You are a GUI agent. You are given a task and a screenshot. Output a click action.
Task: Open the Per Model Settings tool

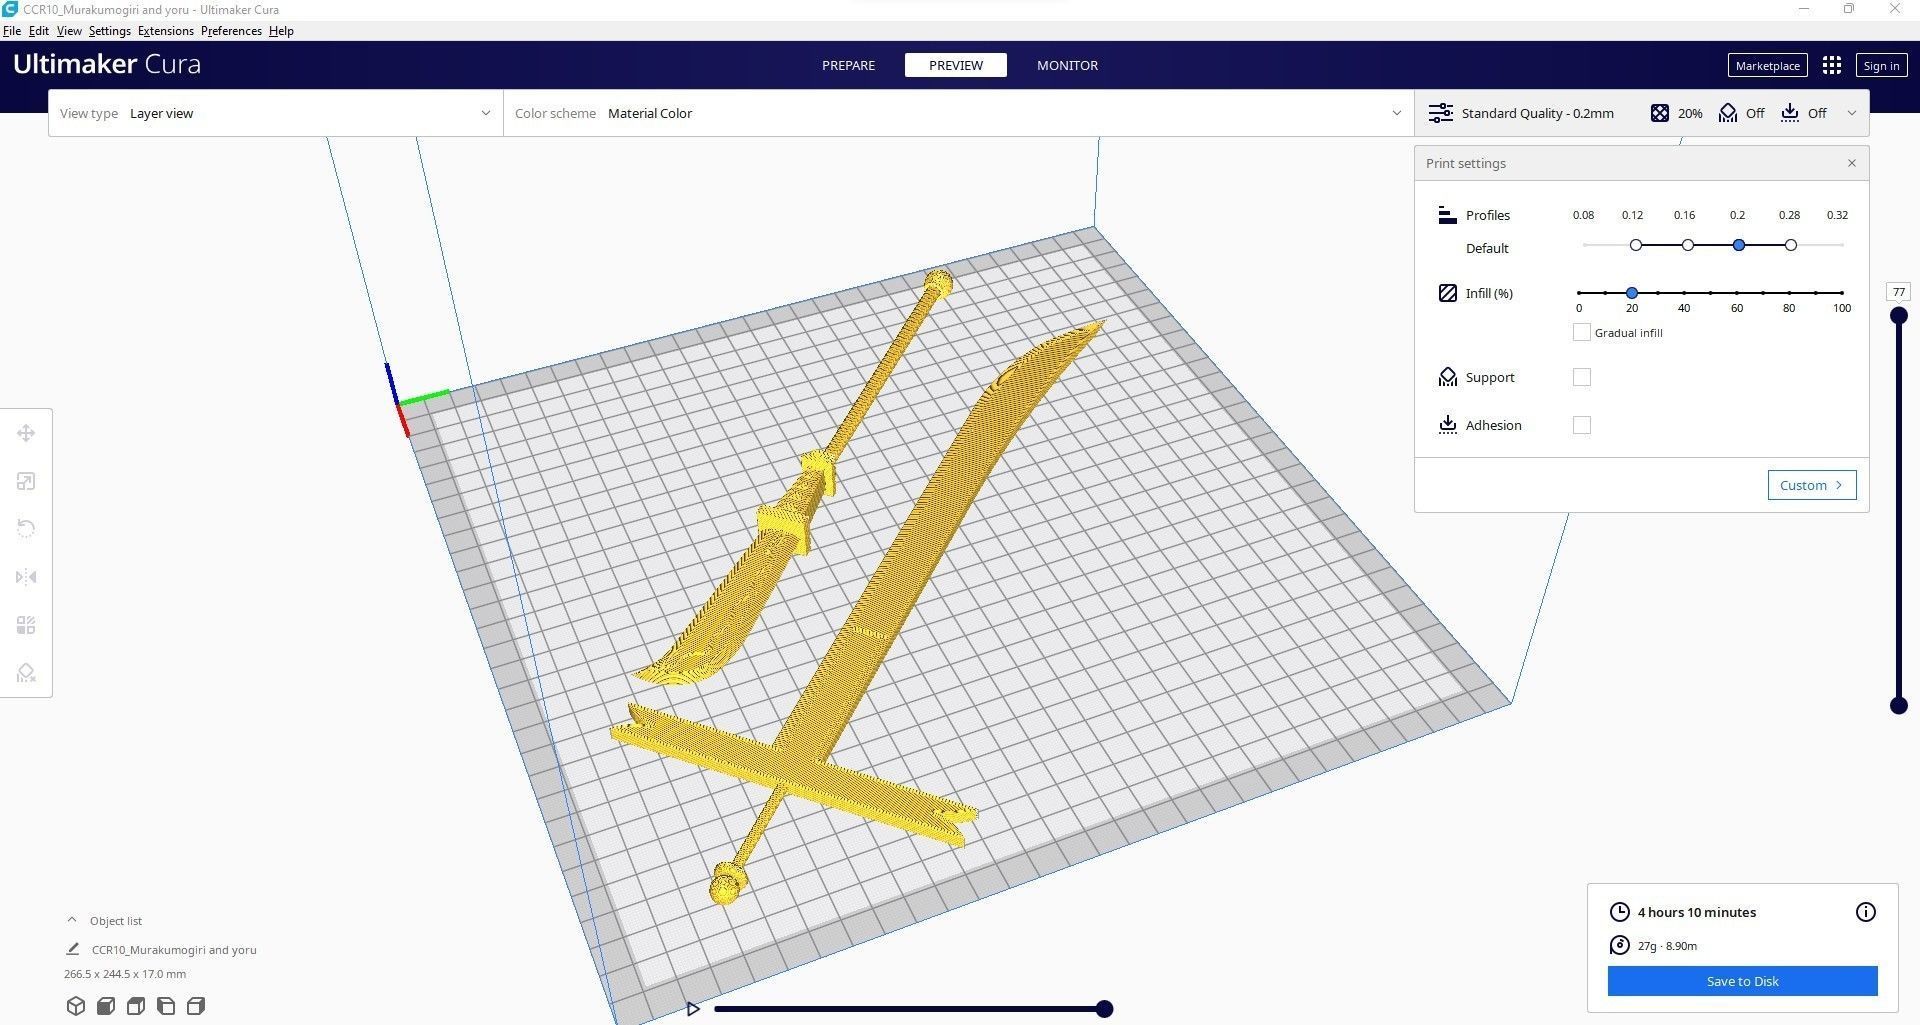pyautogui.click(x=26, y=625)
